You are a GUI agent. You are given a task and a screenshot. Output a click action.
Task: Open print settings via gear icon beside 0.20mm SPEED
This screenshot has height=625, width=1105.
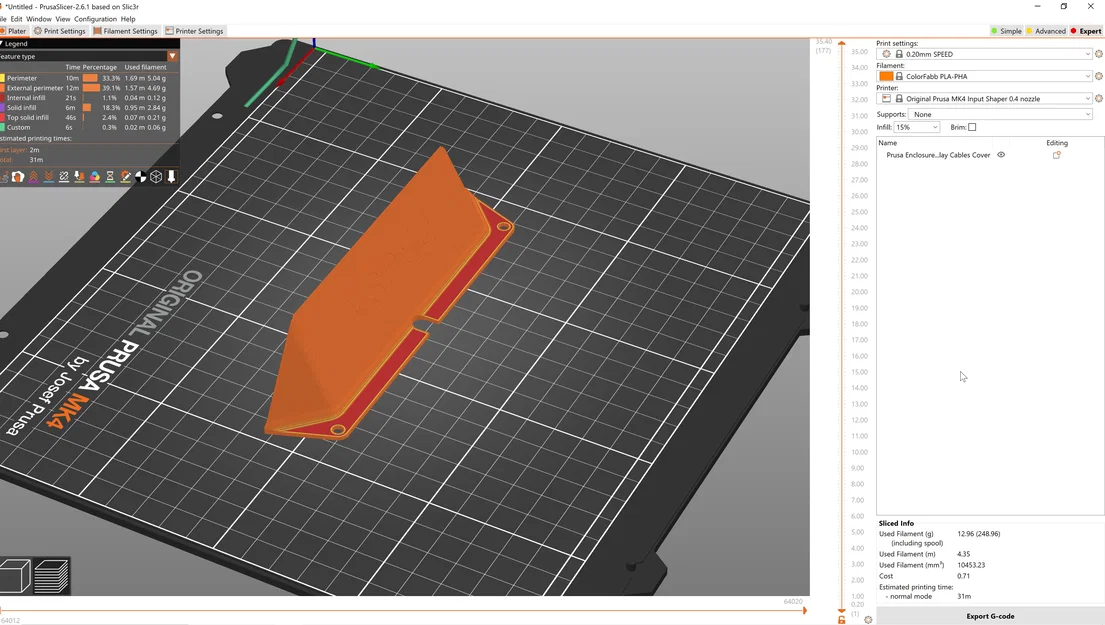click(x=1097, y=53)
